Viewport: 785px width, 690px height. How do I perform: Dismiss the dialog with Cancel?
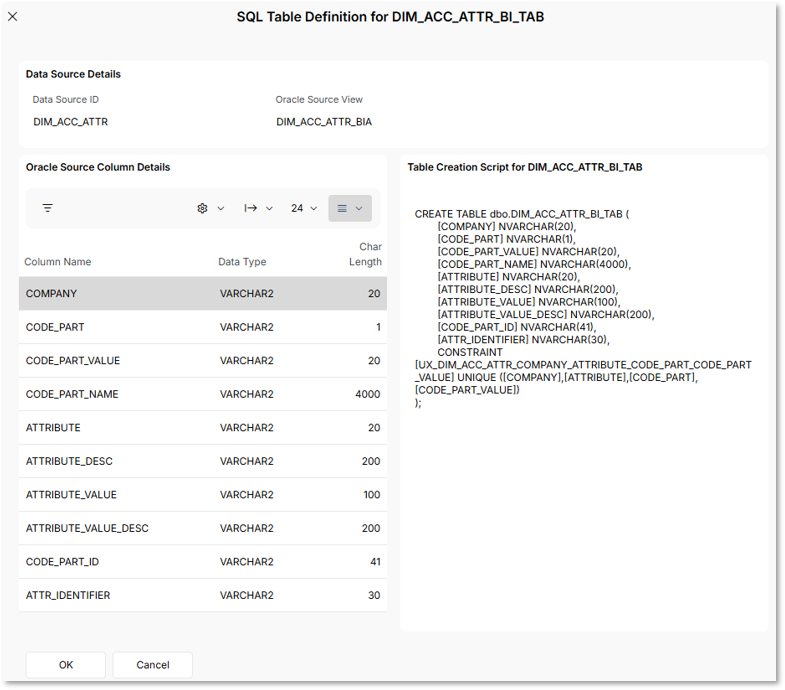(x=153, y=664)
